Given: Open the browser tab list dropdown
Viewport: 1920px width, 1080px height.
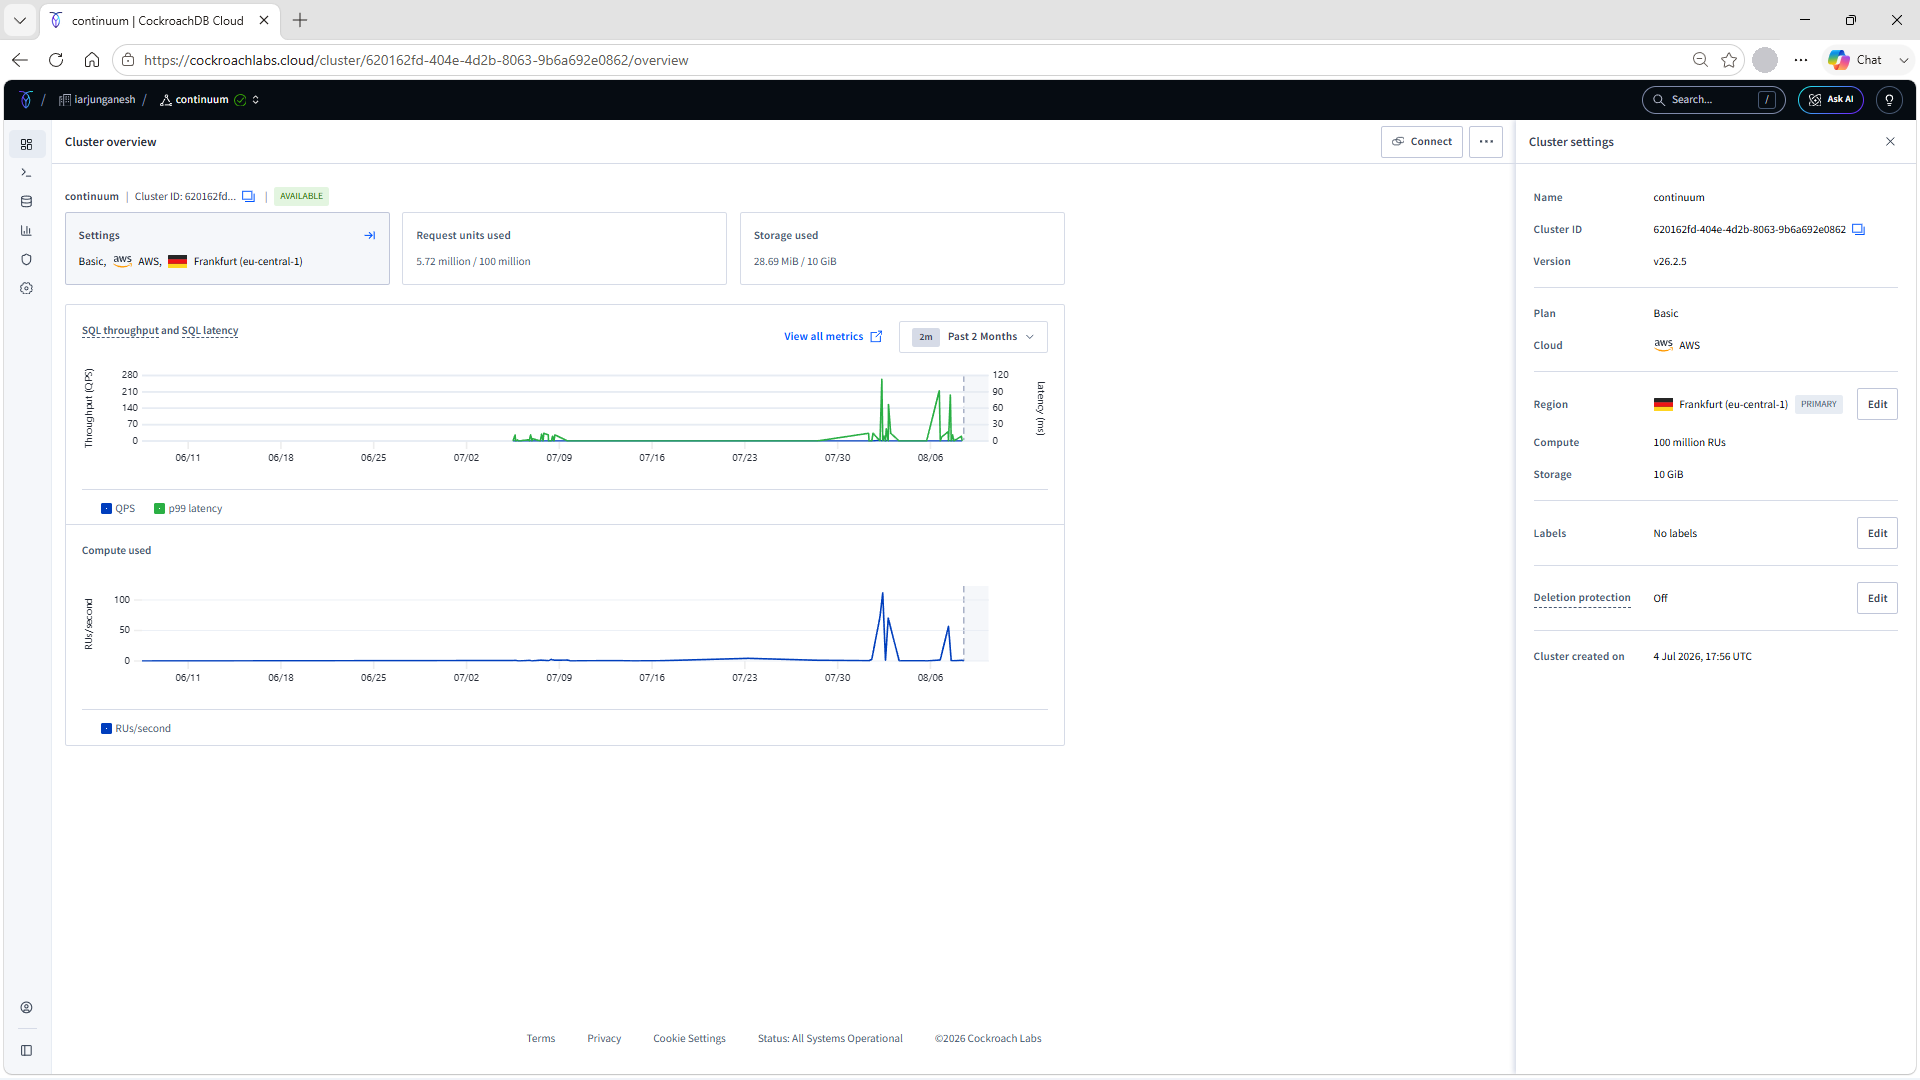Looking at the screenshot, I should point(20,20).
